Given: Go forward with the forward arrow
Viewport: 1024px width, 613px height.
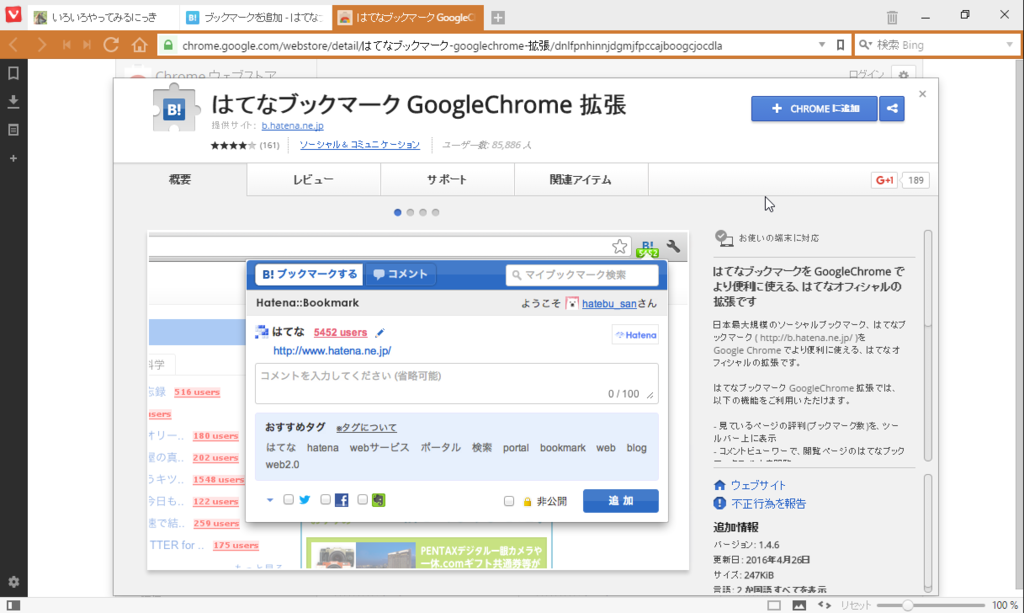Looking at the screenshot, I should 42,45.
